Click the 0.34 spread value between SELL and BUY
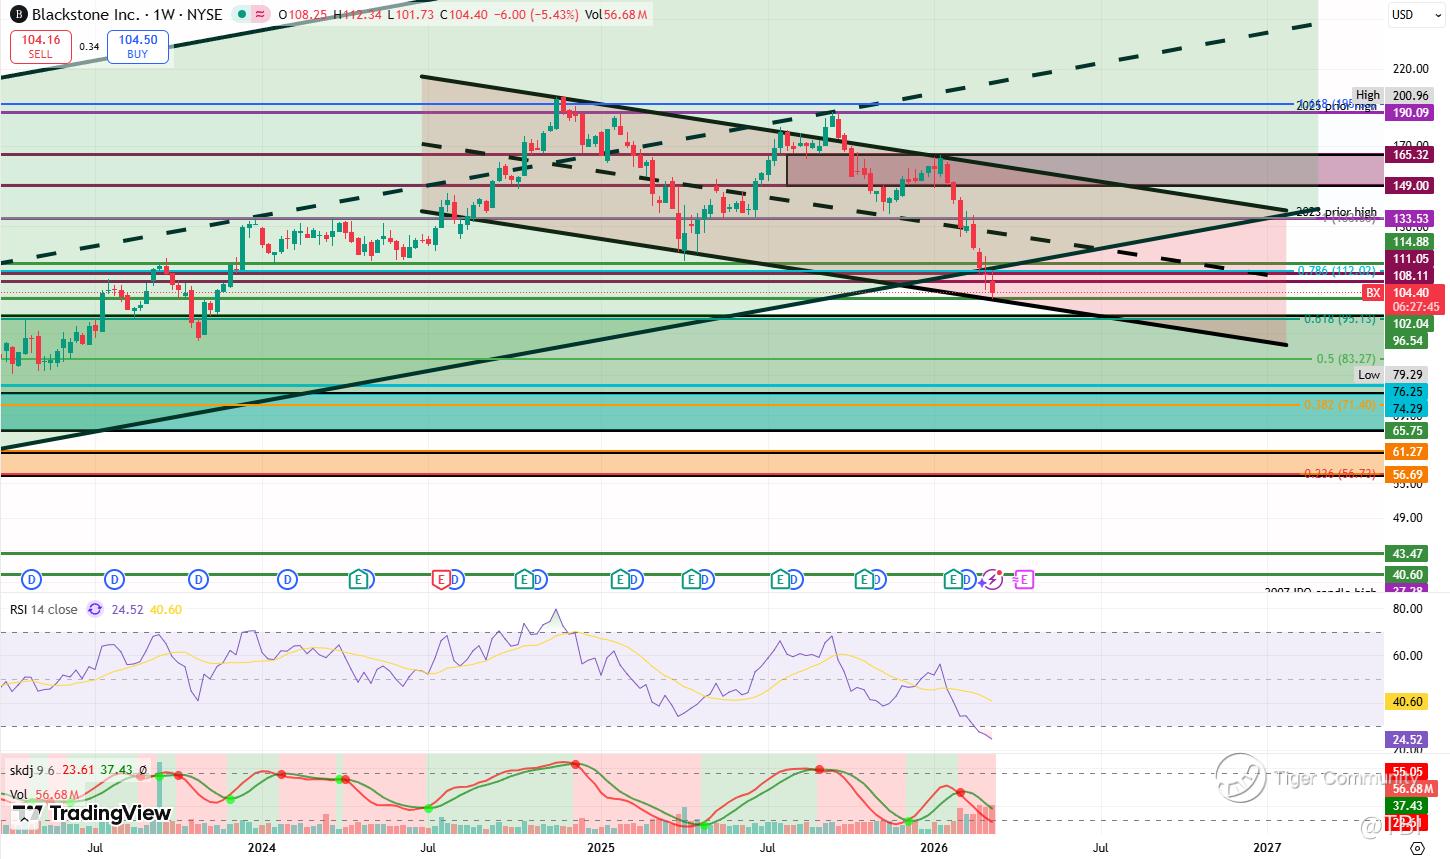 tap(89, 46)
